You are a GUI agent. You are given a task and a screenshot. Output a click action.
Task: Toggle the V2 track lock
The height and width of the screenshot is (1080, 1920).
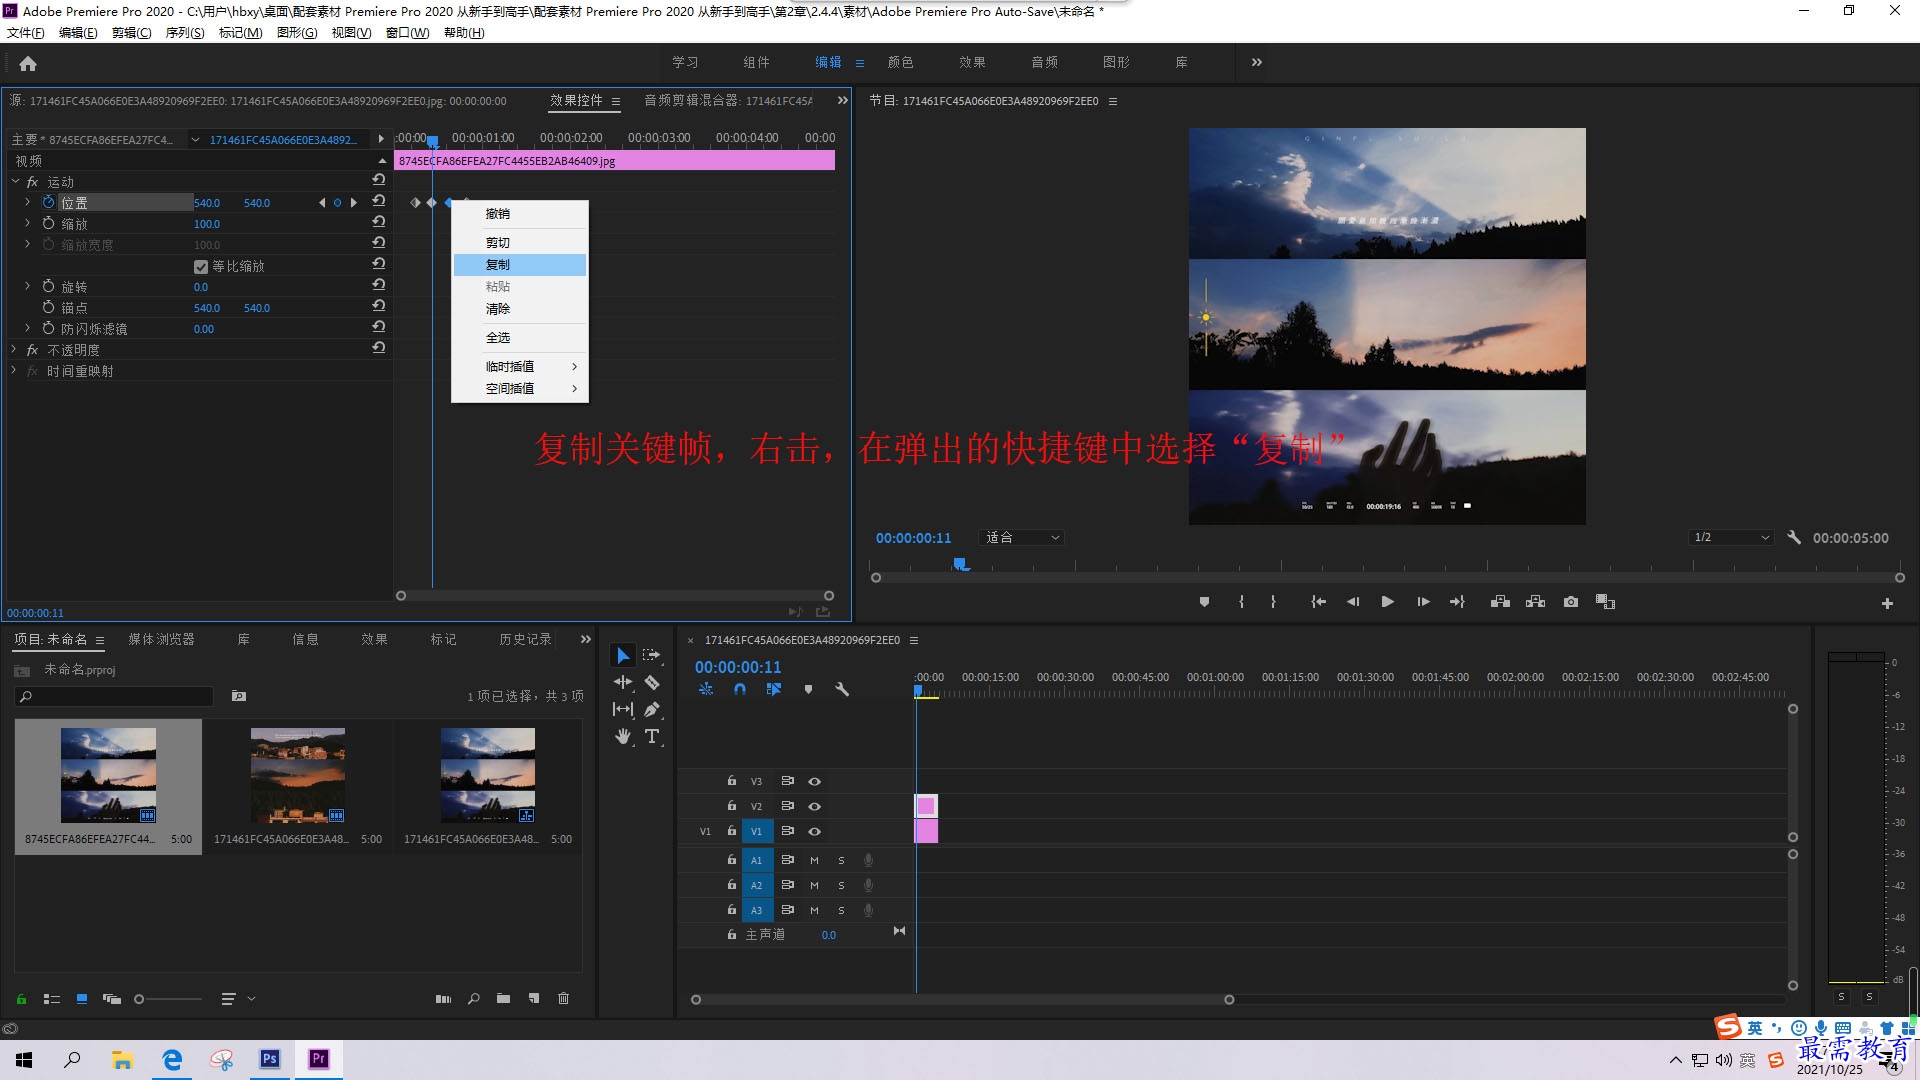(731, 806)
